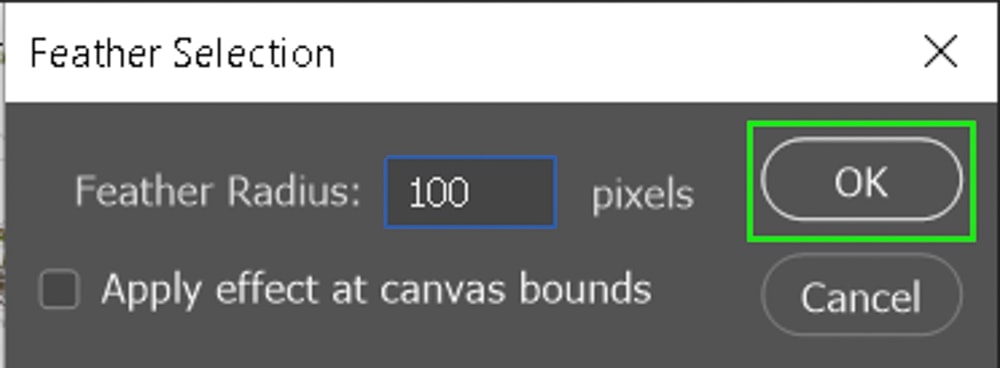Click the 'pixels' unit label
The height and width of the screenshot is (368, 1000).
tap(642, 195)
